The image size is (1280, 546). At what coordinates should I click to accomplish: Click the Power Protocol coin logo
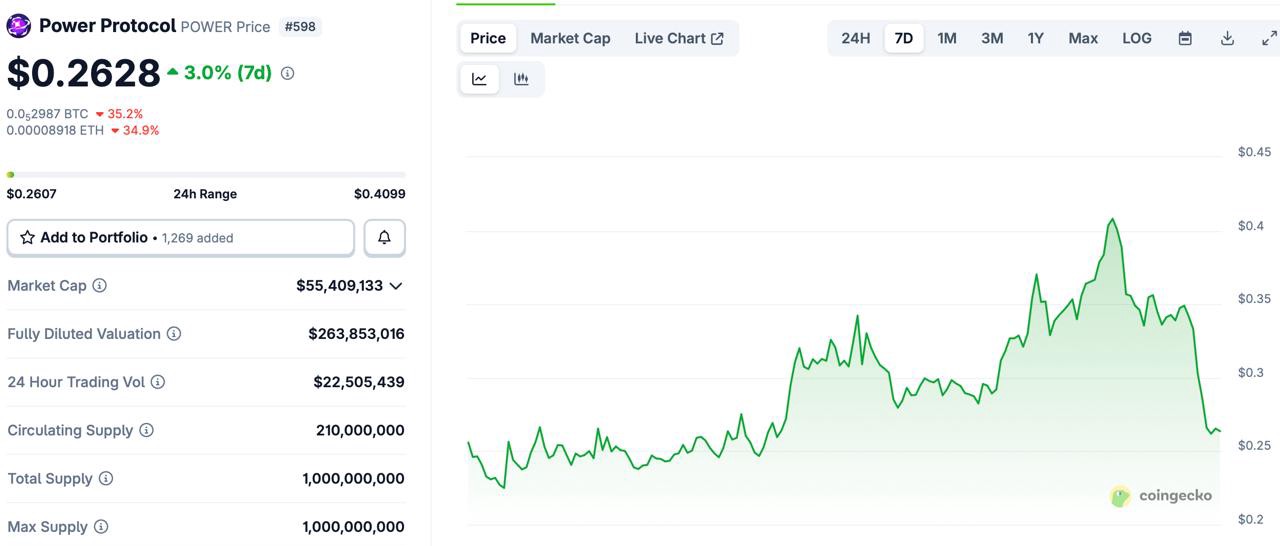[19, 26]
